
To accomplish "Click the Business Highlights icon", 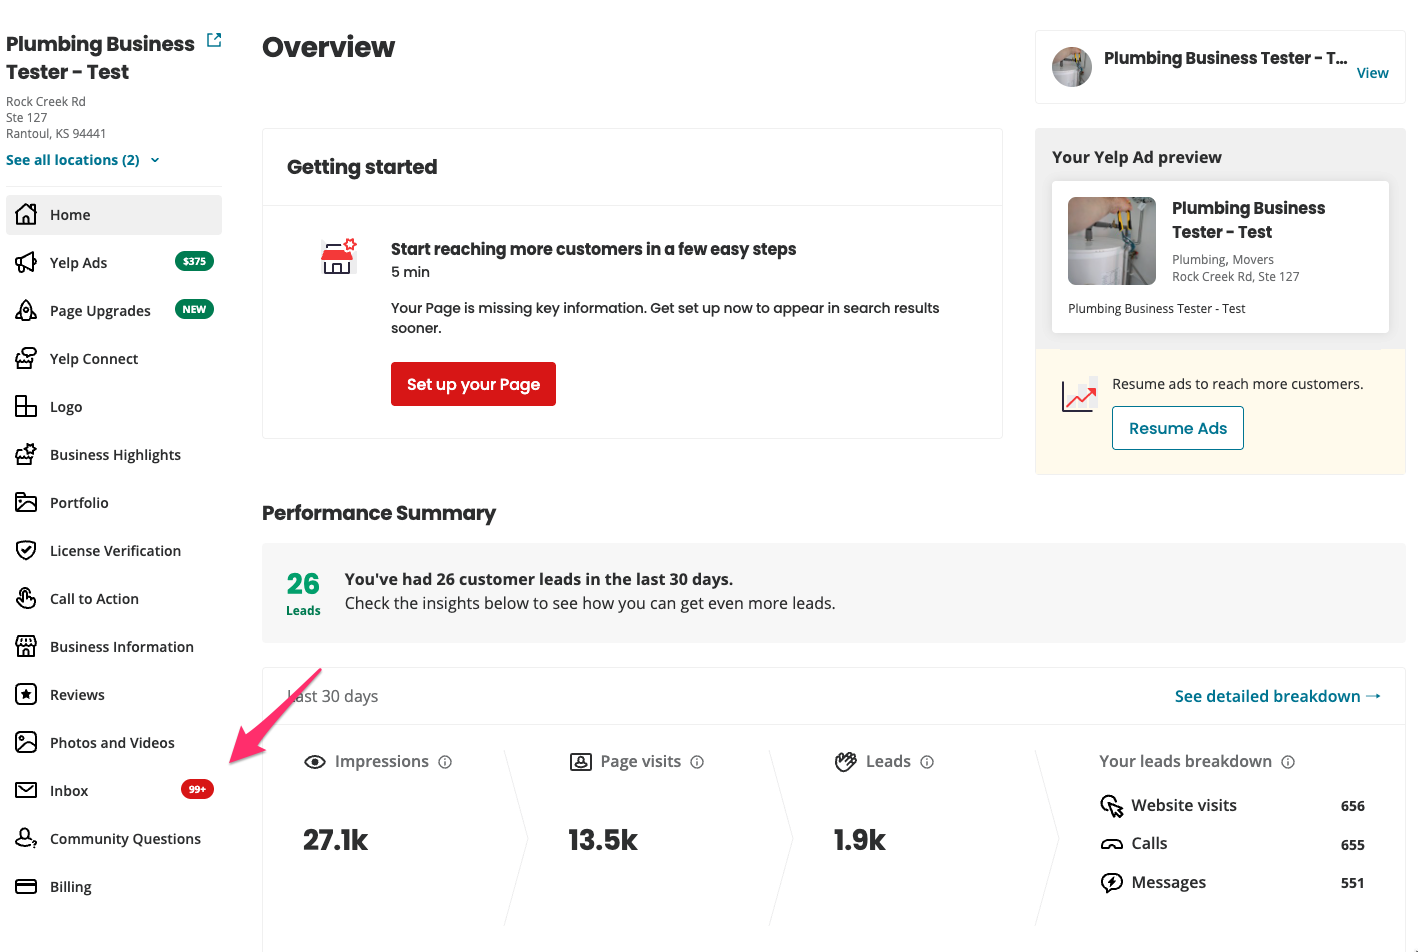I will coord(26,455).
